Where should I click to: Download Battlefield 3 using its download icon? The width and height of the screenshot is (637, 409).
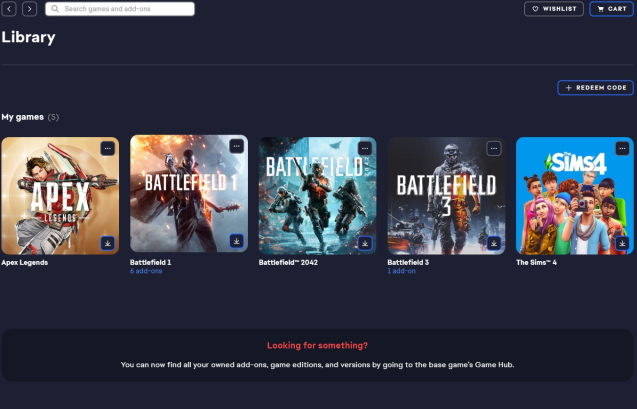494,243
